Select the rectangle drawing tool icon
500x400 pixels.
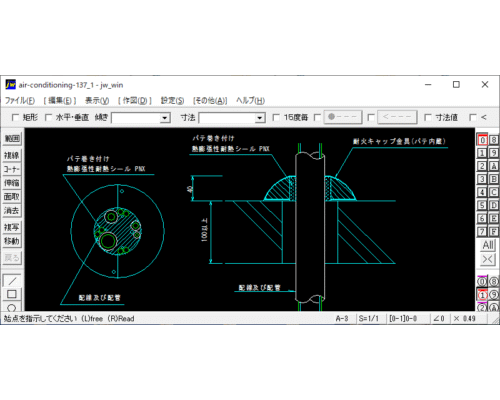click(x=12, y=294)
